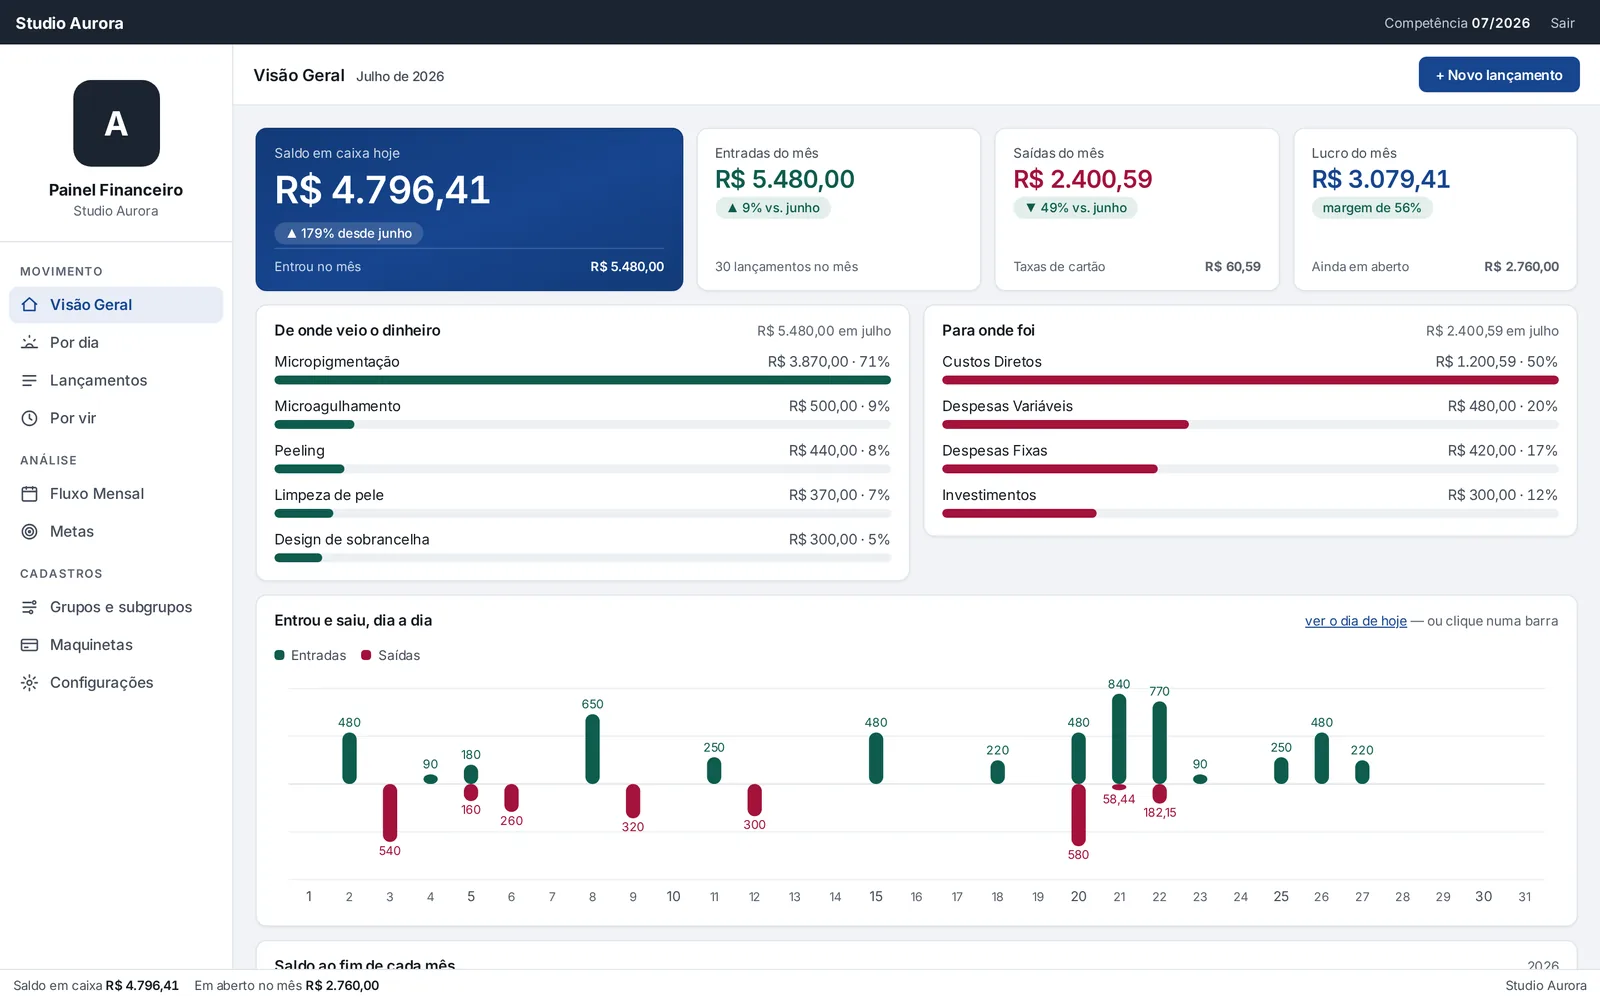1600x1000 pixels.
Task: Click the '179% desde junho' badge
Action: tap(349, 233)
